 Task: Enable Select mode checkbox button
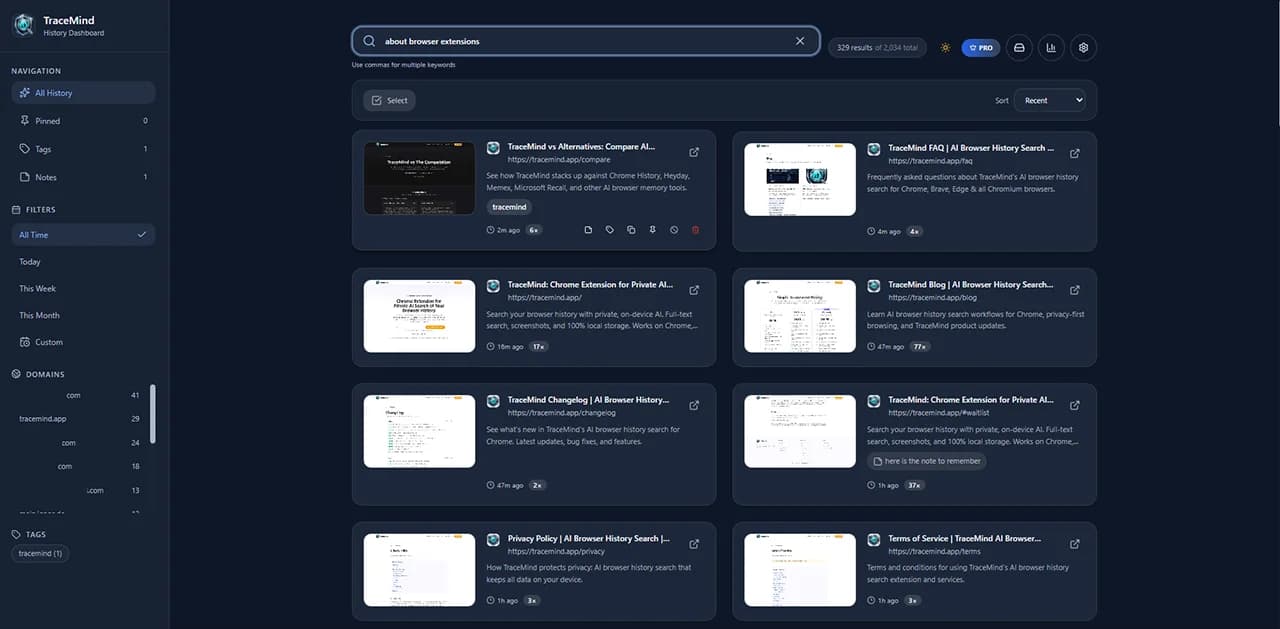pos(389,100)
